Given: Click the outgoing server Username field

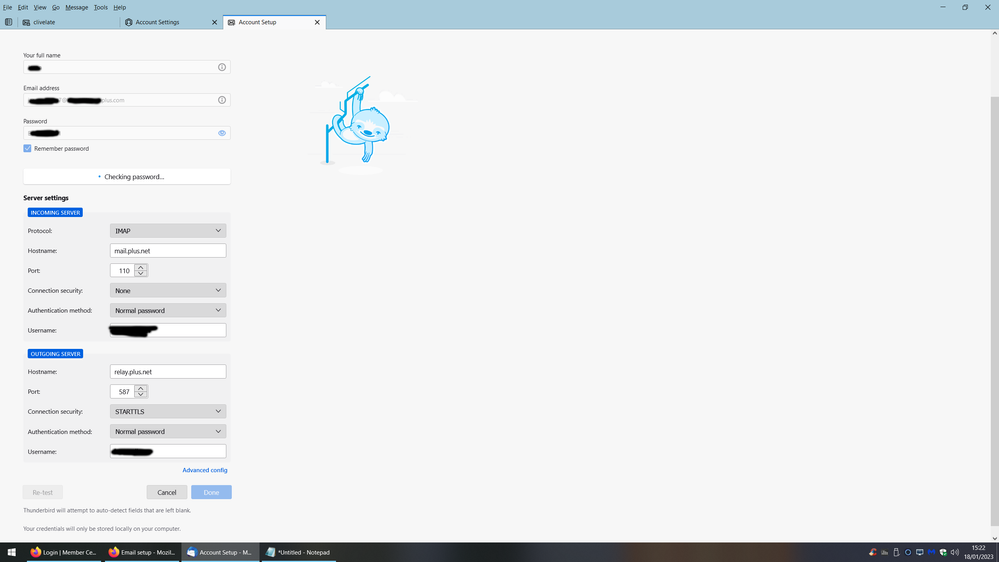Looking at the screenshot, I should 168,451.
